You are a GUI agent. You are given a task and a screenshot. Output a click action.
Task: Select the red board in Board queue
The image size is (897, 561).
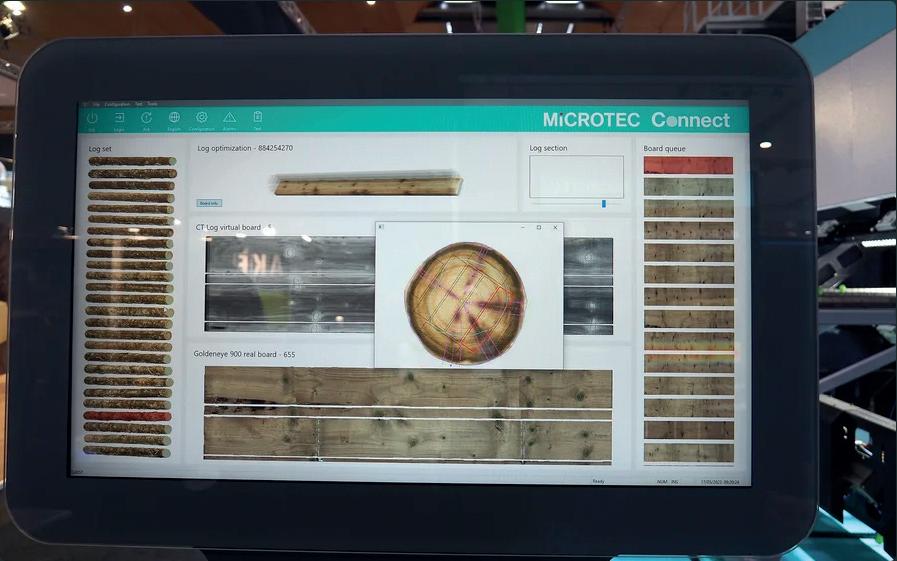(688, 165)
